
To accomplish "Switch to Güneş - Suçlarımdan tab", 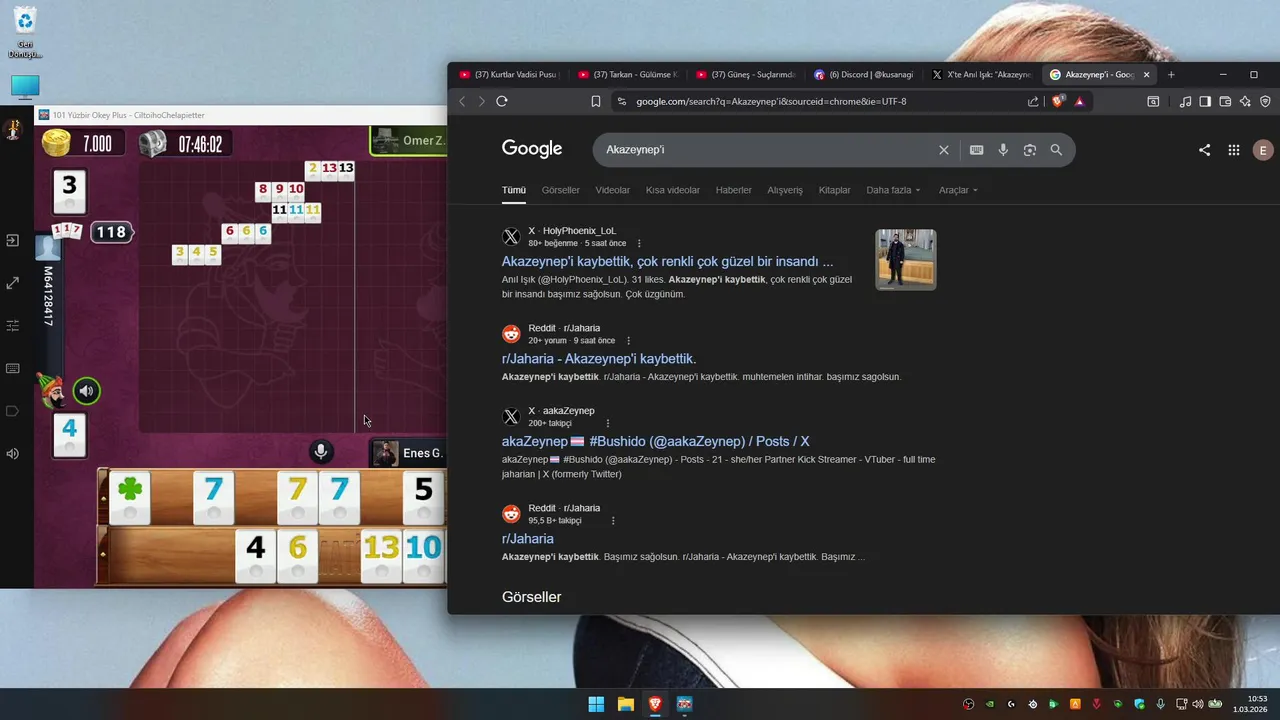I will 746,74.
